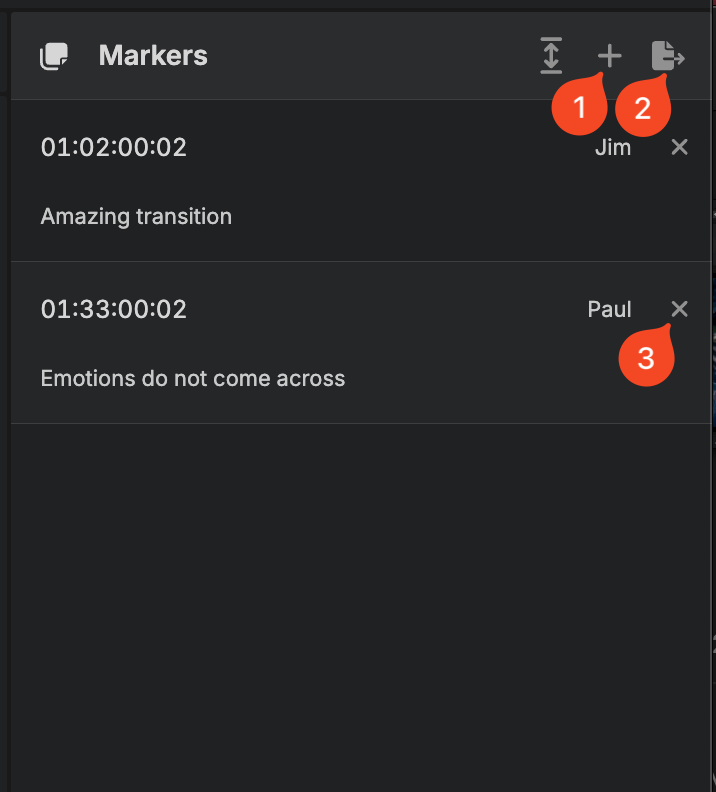
Task: Click the empty area below the markers list
Action: point(360,600)
